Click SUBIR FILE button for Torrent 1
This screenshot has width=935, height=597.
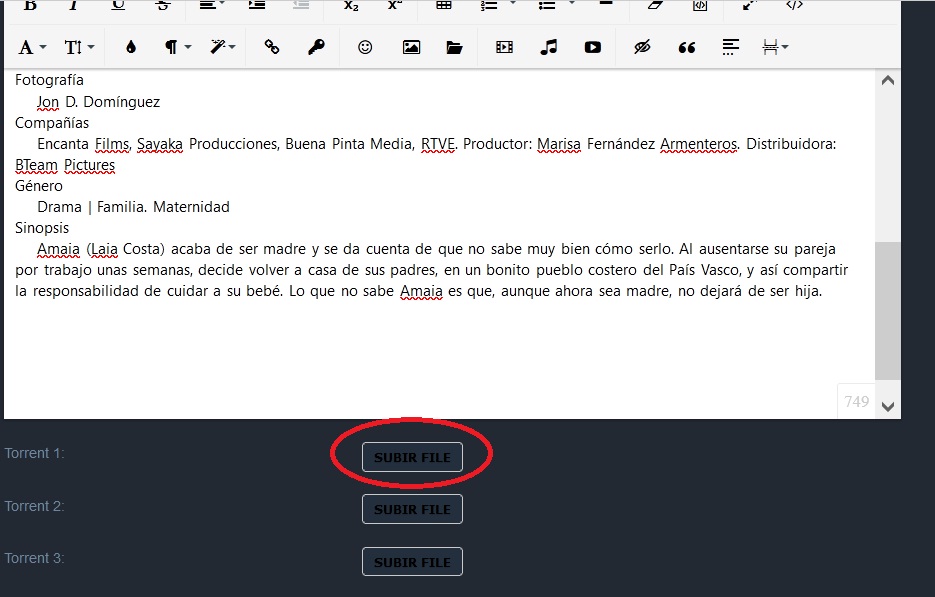coord(412,457)
